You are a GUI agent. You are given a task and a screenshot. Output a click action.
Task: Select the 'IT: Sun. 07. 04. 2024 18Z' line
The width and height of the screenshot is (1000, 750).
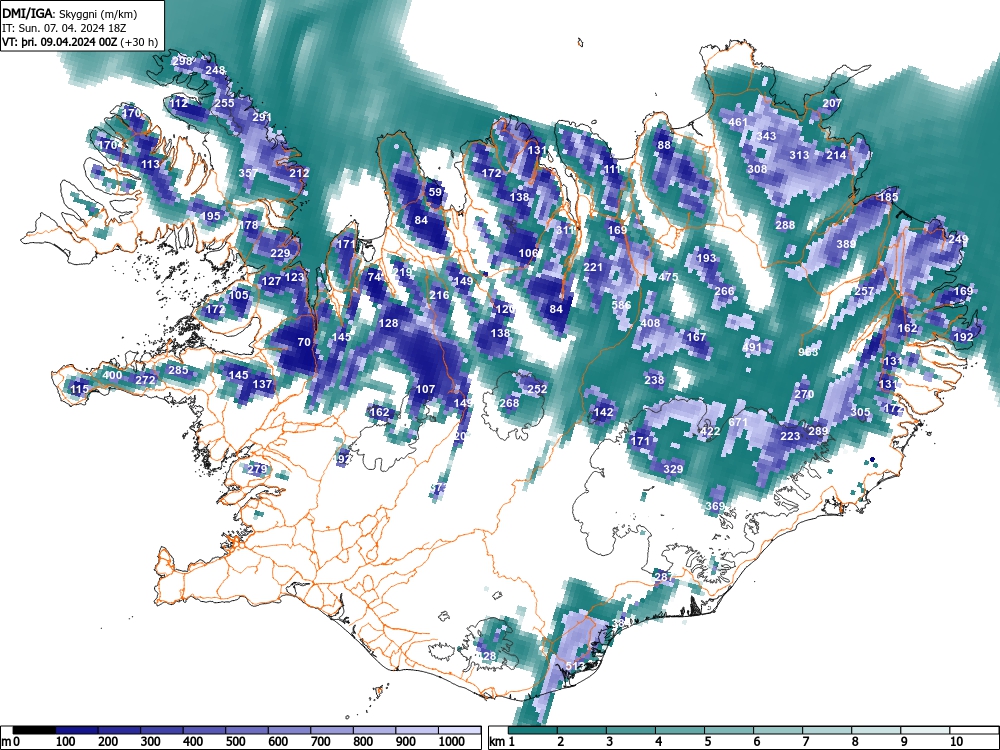[64, 28]
